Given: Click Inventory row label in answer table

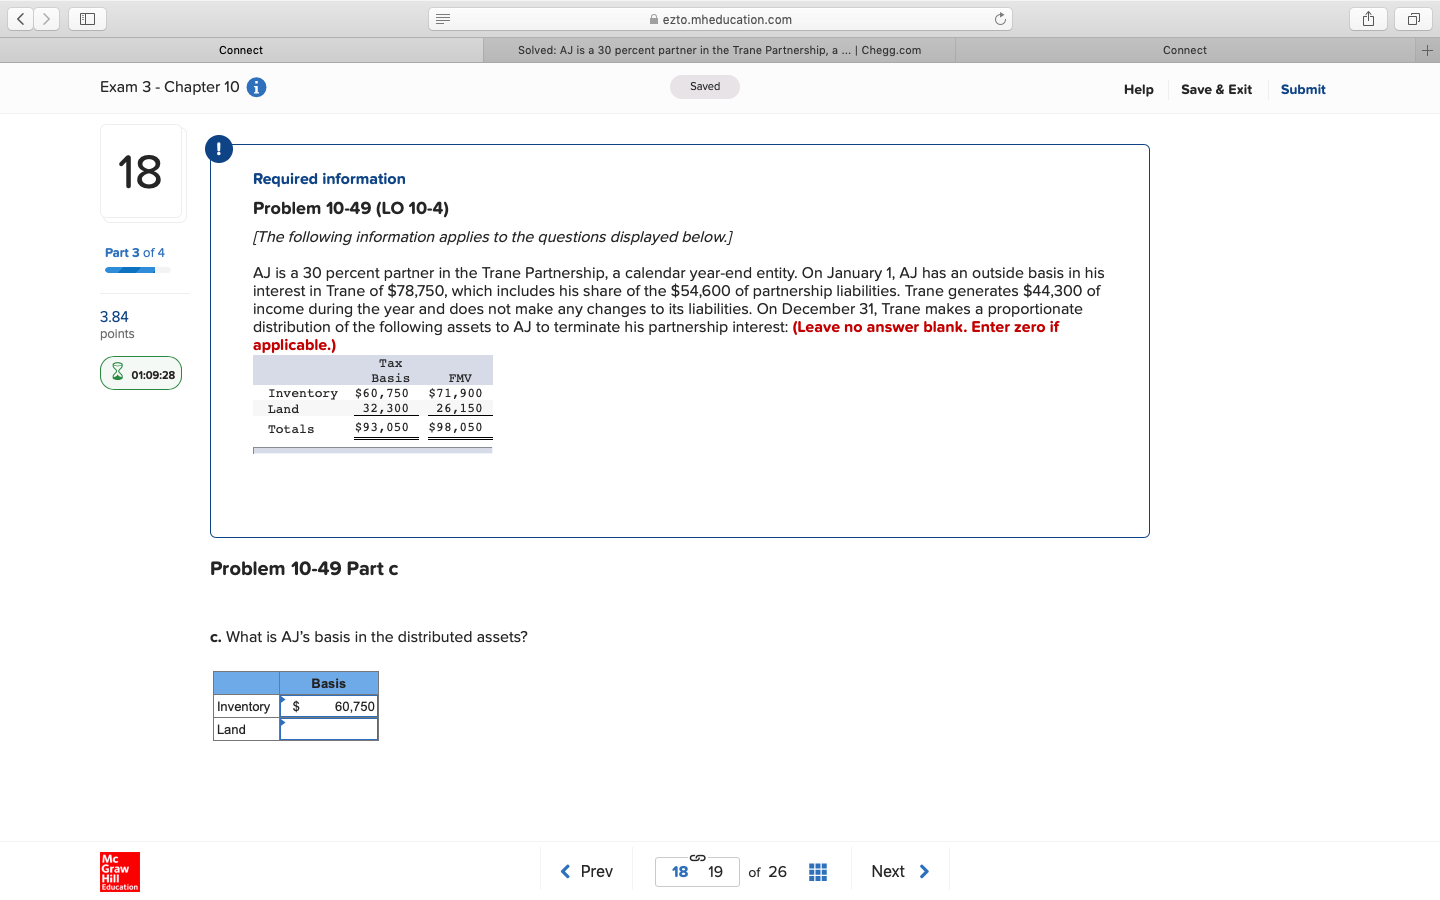Looking at the screenshot, I should (246, 706).
